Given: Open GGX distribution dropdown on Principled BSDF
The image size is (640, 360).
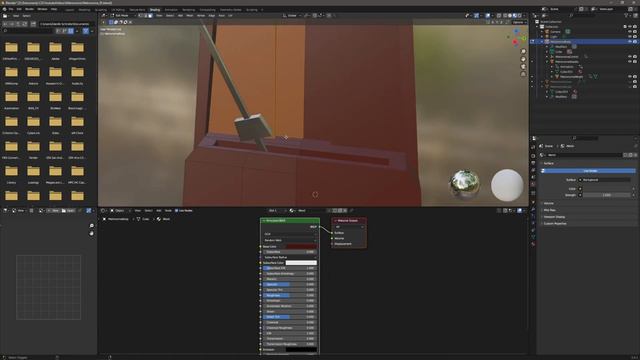Looking at the screenshot, I should click(290, 234).
